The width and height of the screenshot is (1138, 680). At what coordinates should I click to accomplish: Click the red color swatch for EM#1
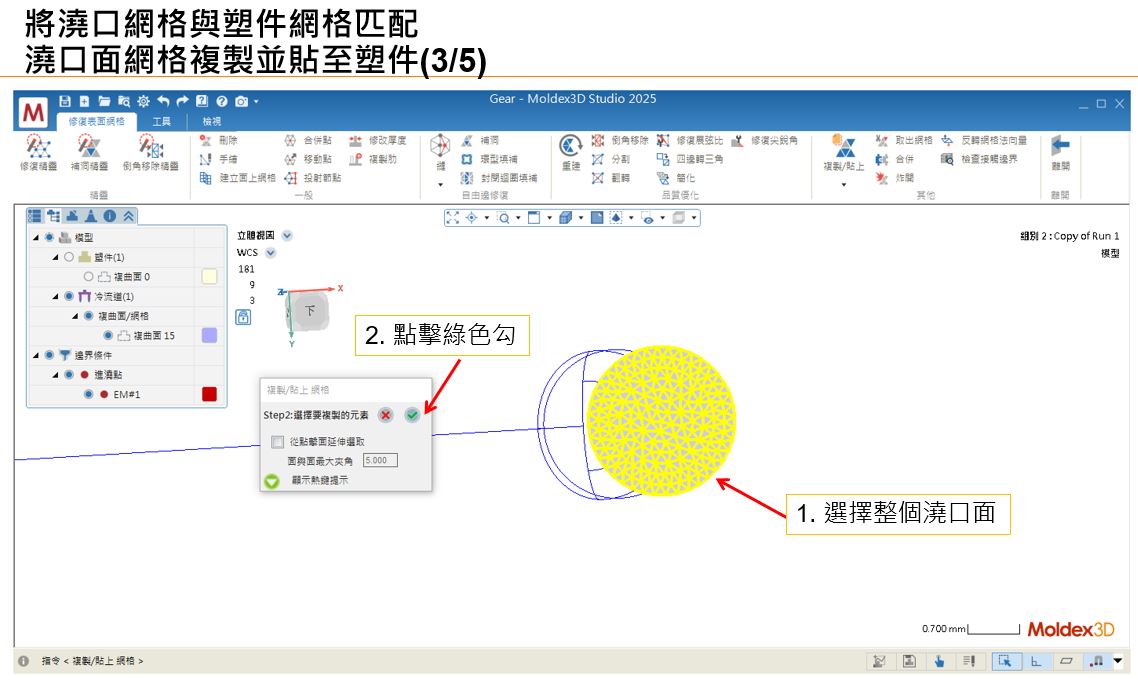tap(209, 394)
